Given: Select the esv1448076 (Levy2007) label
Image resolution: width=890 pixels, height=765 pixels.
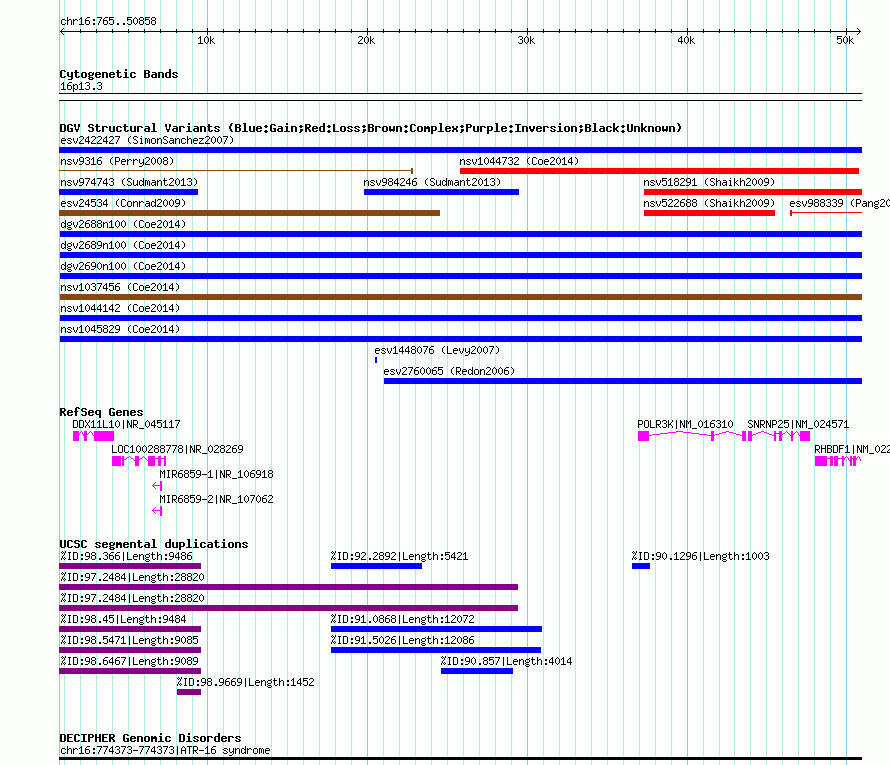Looking at the screenshot, I should (437, 350).
